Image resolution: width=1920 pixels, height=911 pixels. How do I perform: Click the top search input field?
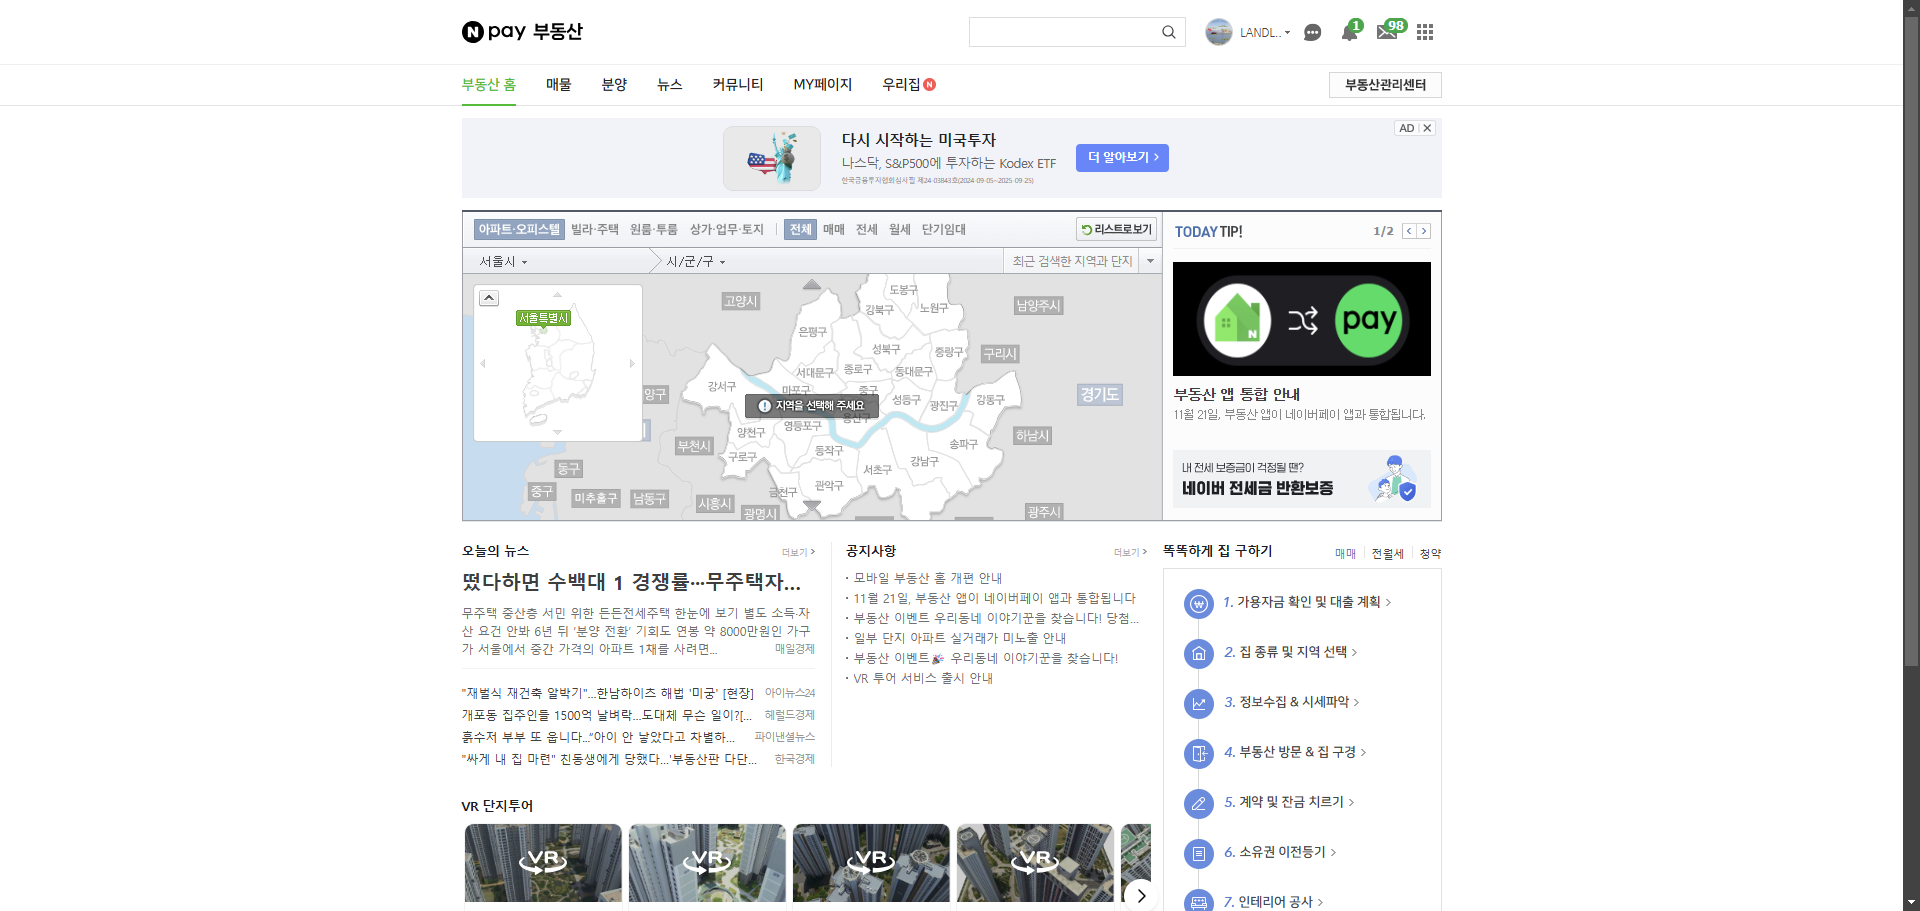click(1064, 32)
